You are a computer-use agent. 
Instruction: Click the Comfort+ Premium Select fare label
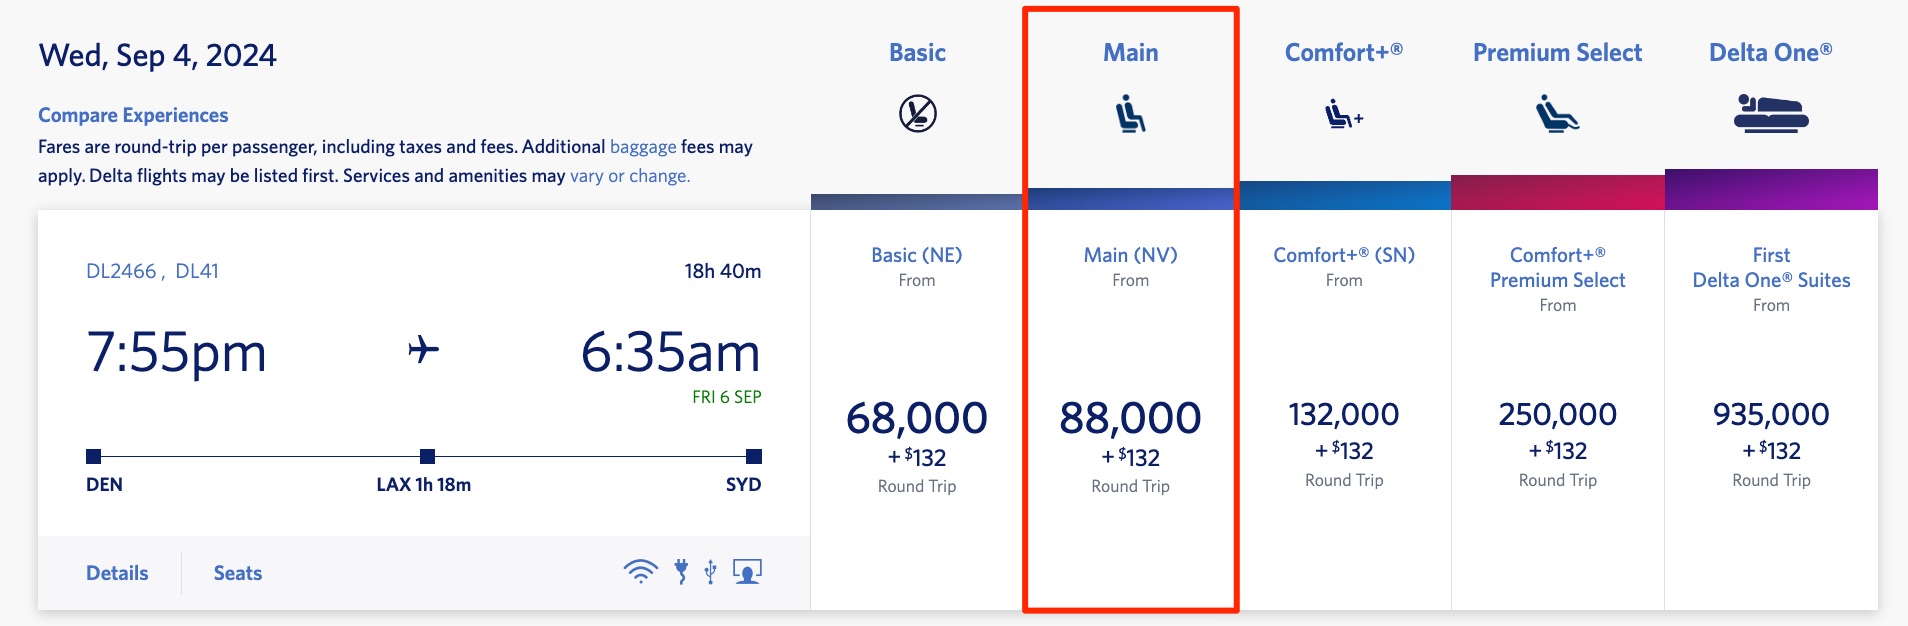1557,267
